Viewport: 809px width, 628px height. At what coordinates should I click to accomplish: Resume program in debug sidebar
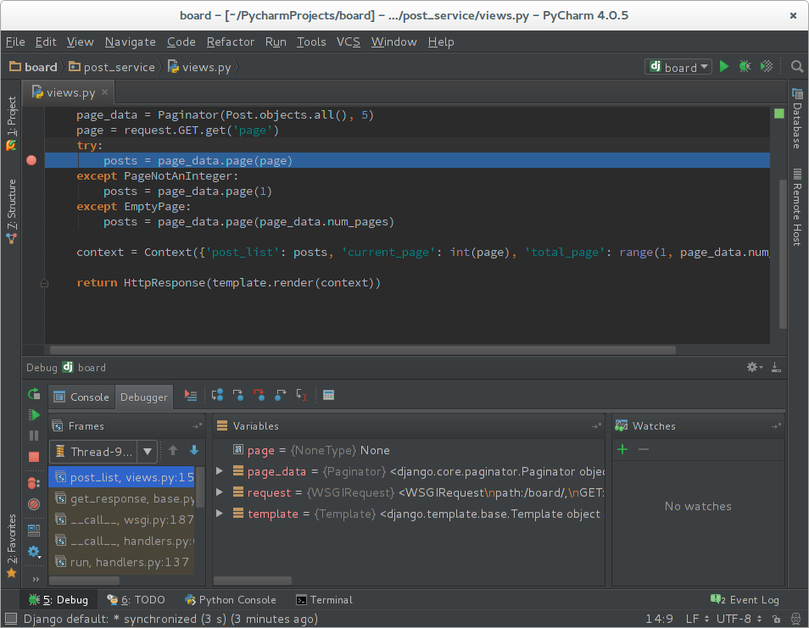click(x=34, y=415)
